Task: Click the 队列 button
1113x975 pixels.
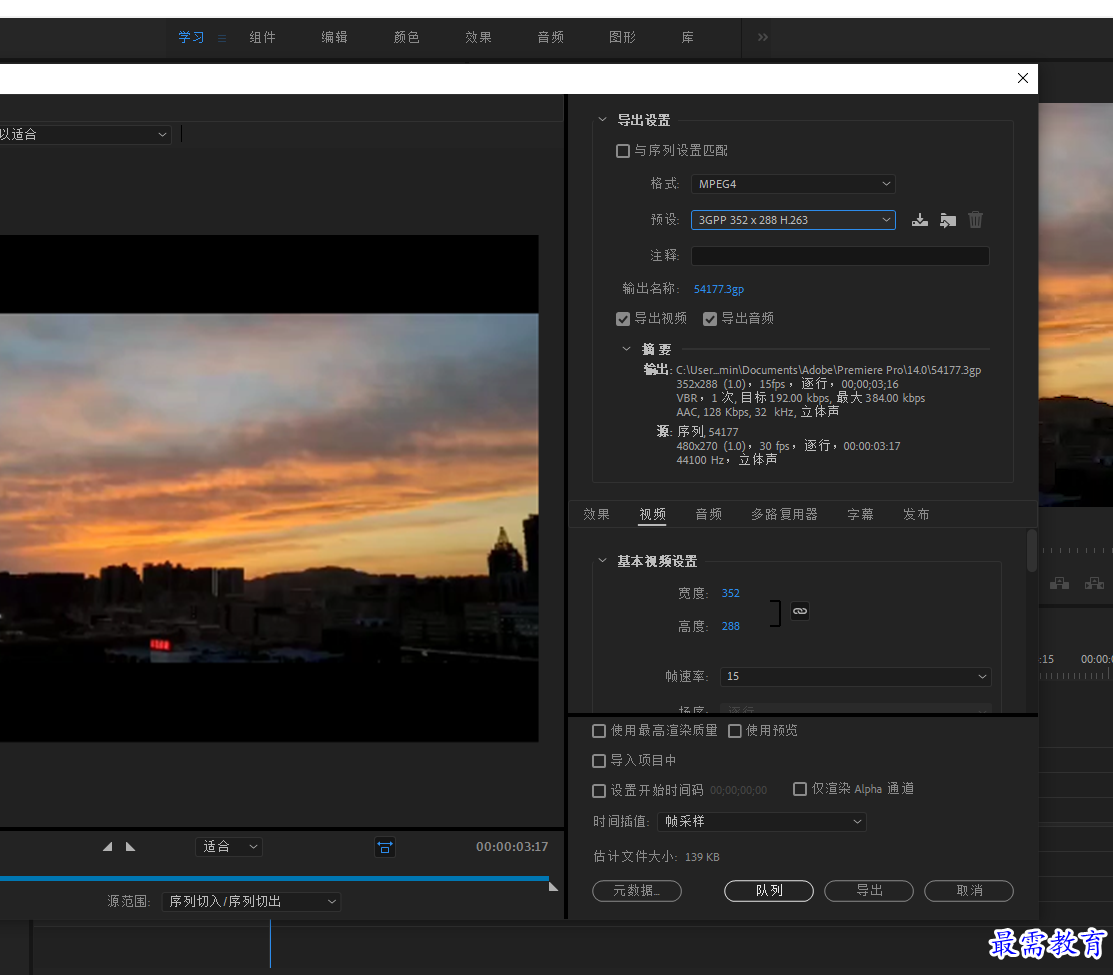Action: click(769, 891)
